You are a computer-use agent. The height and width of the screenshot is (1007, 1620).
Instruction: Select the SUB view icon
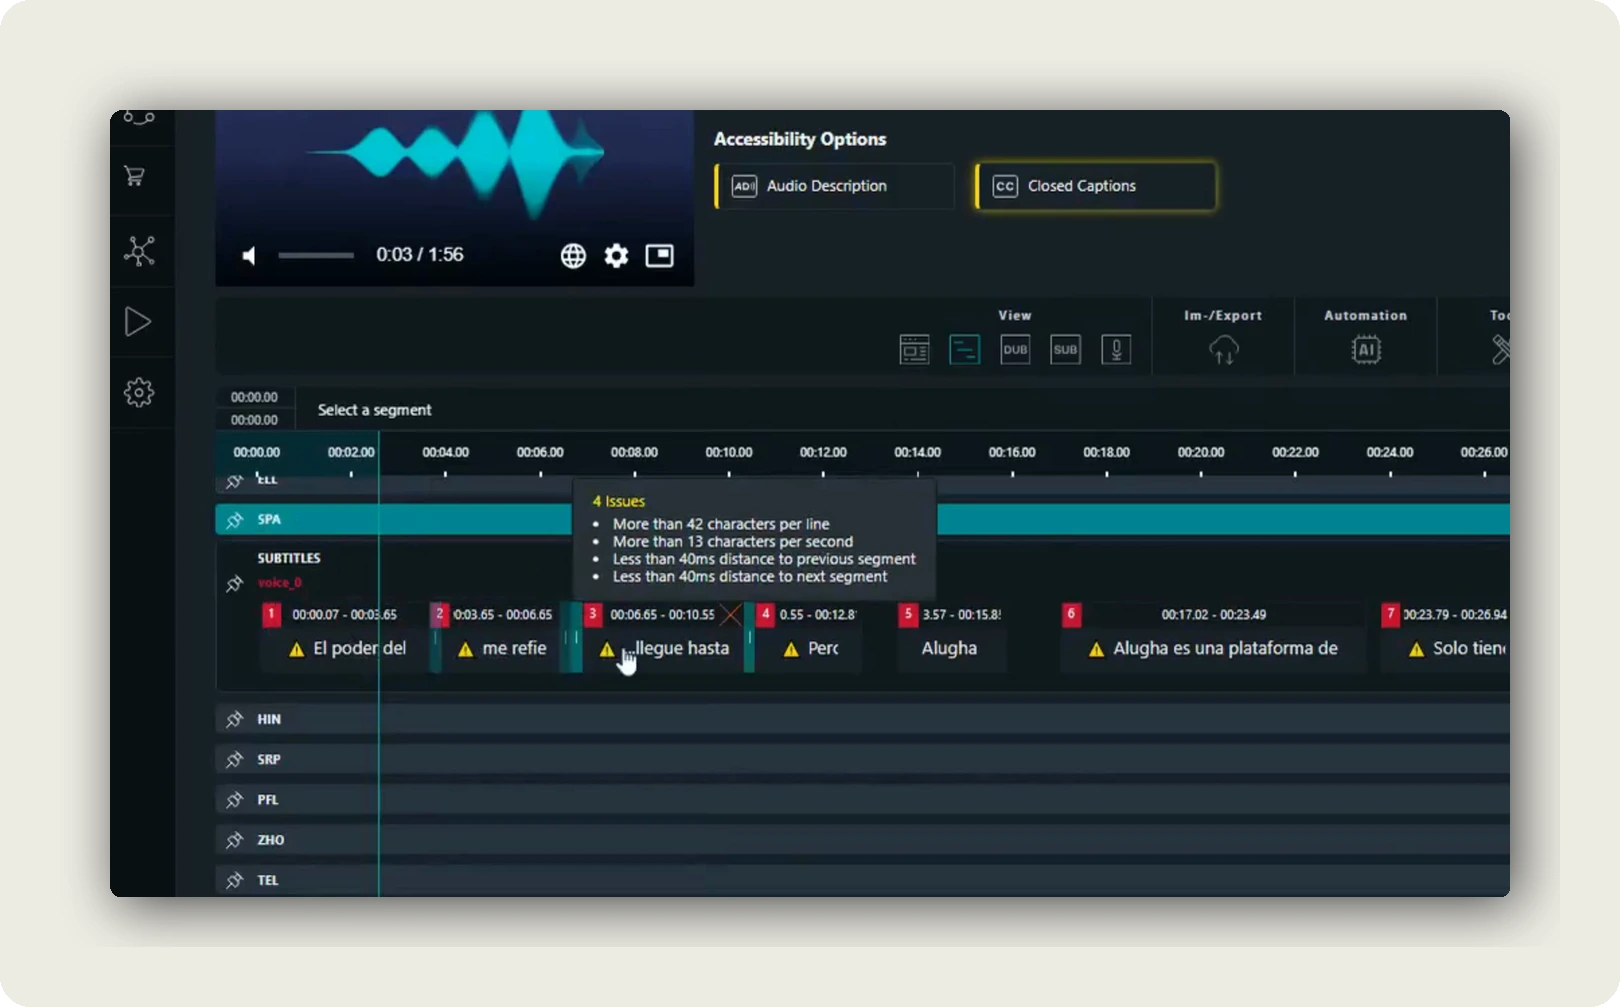click(1065, 349)
